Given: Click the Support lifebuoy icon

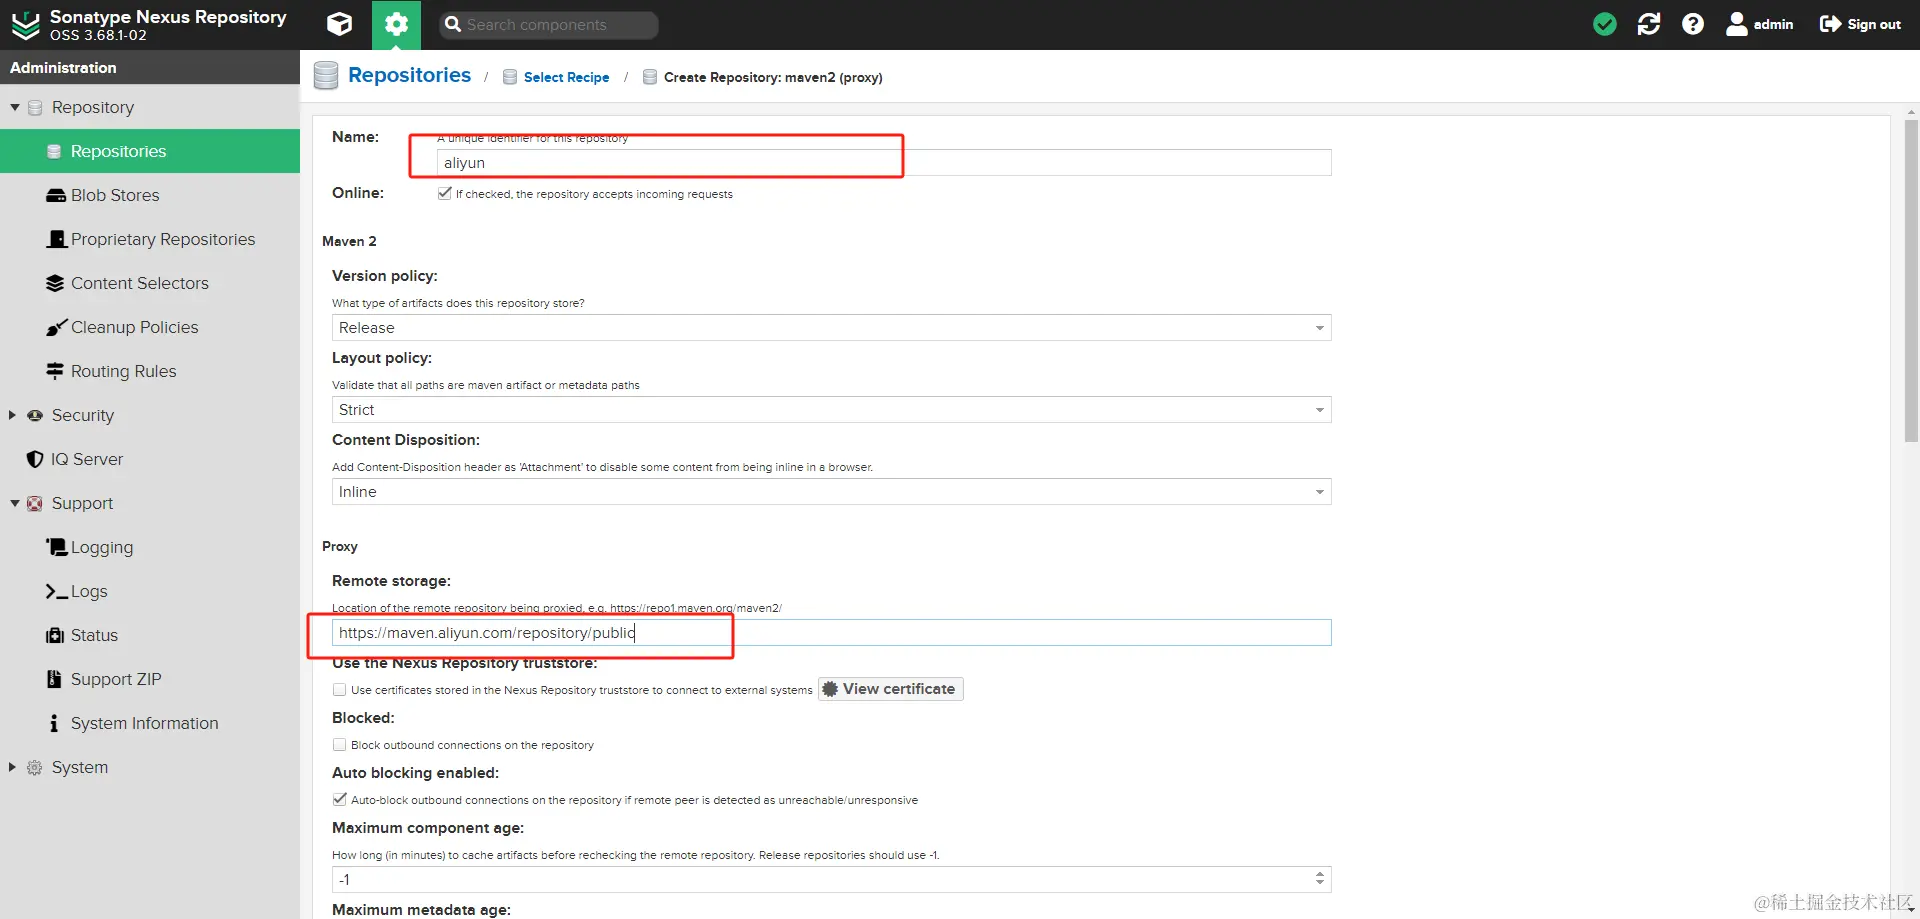Looking at the screenshot, I should pyautogui.click(x=35, y=503).
